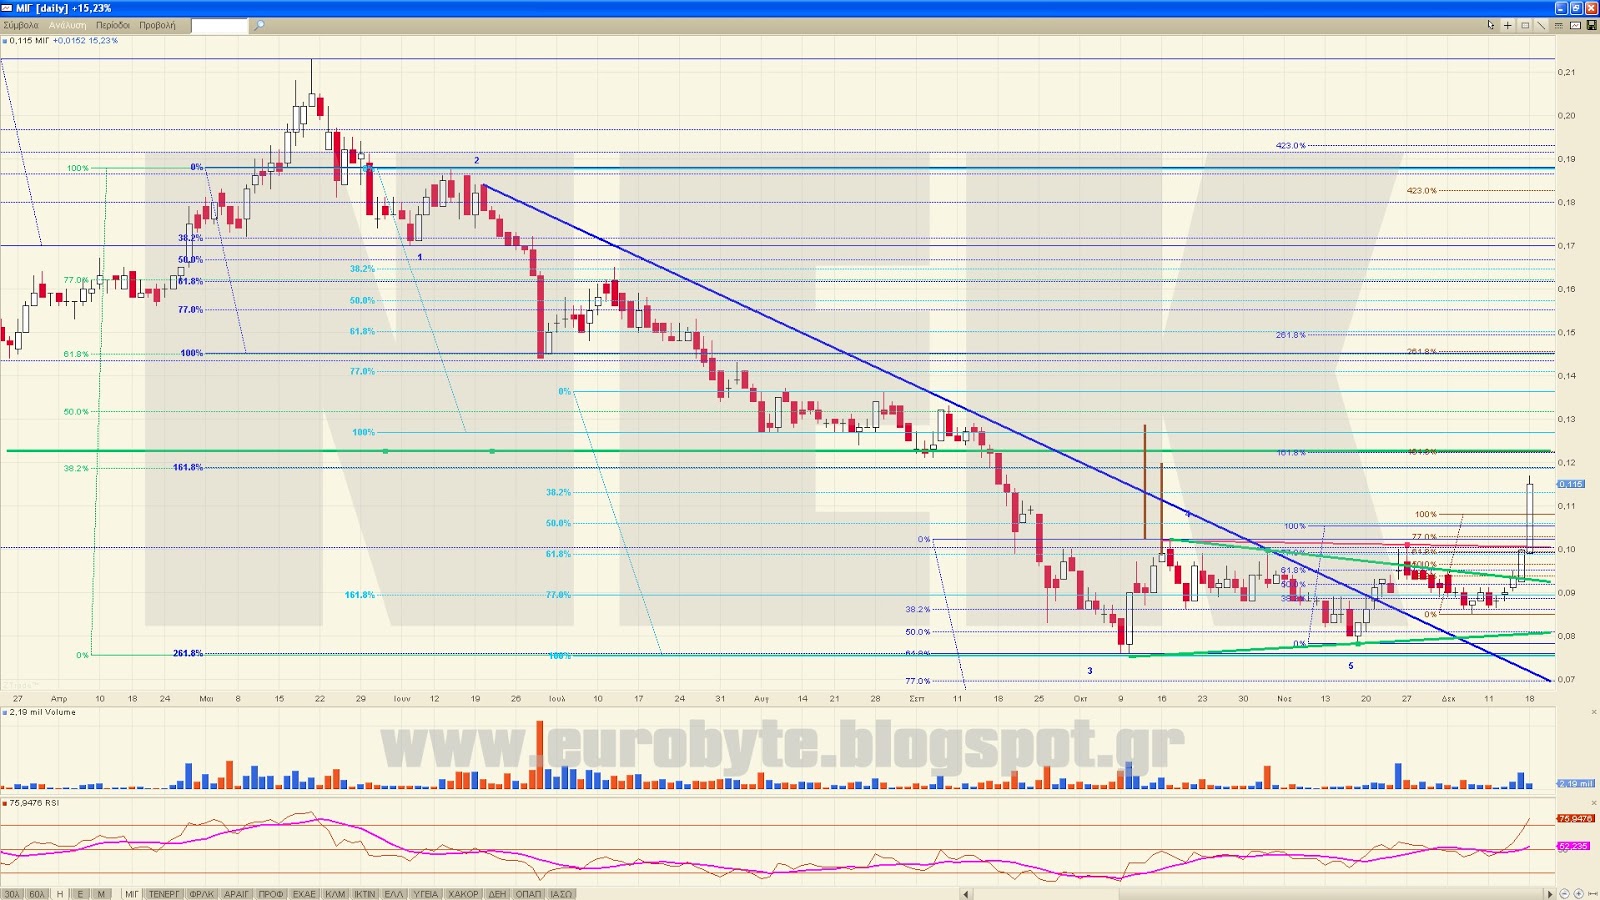Image resolution: width=1600 pixels, height=900 pixels.
Task: Click the 261.8% bold Fibonacci label
Action: (188, 653)
